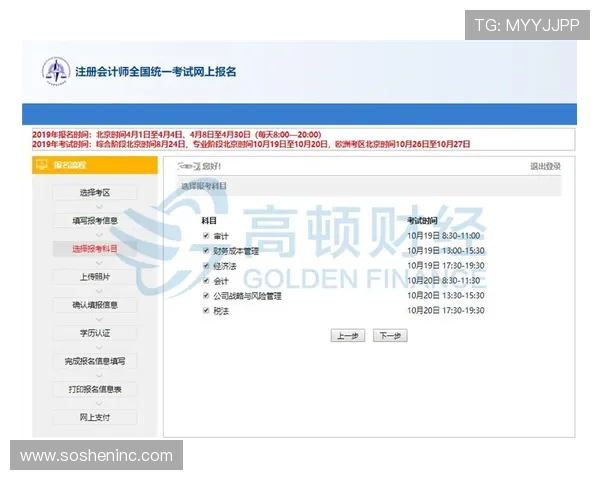Open the 学历认证 step
The height and width of the screenshot is (480, 600).
(95, 333)
